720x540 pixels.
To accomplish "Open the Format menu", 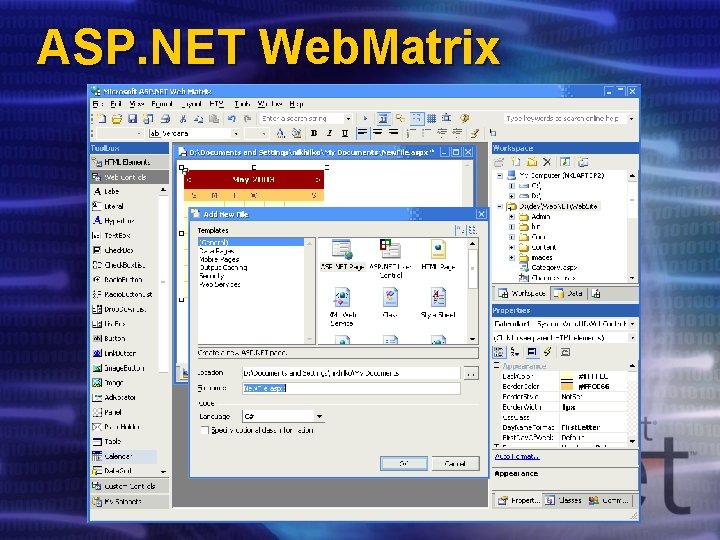I will 162,104.
